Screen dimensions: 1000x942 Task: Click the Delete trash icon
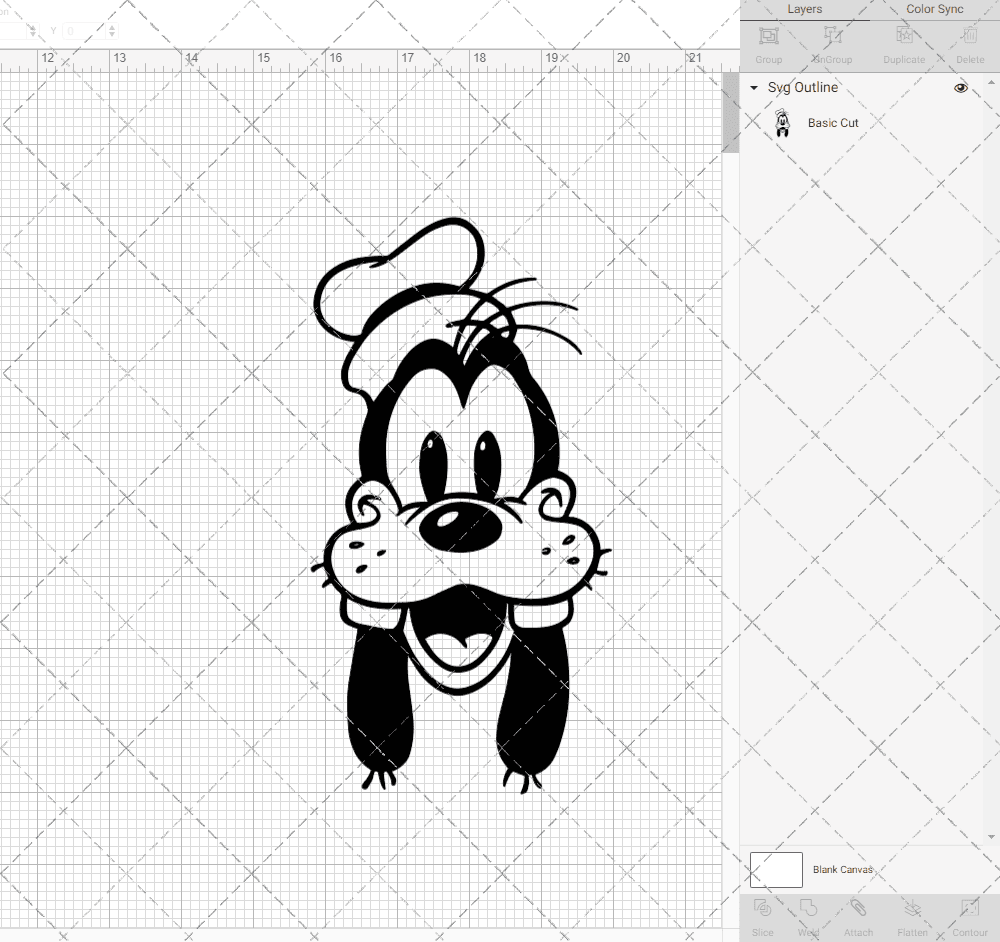tap(970, 36)
